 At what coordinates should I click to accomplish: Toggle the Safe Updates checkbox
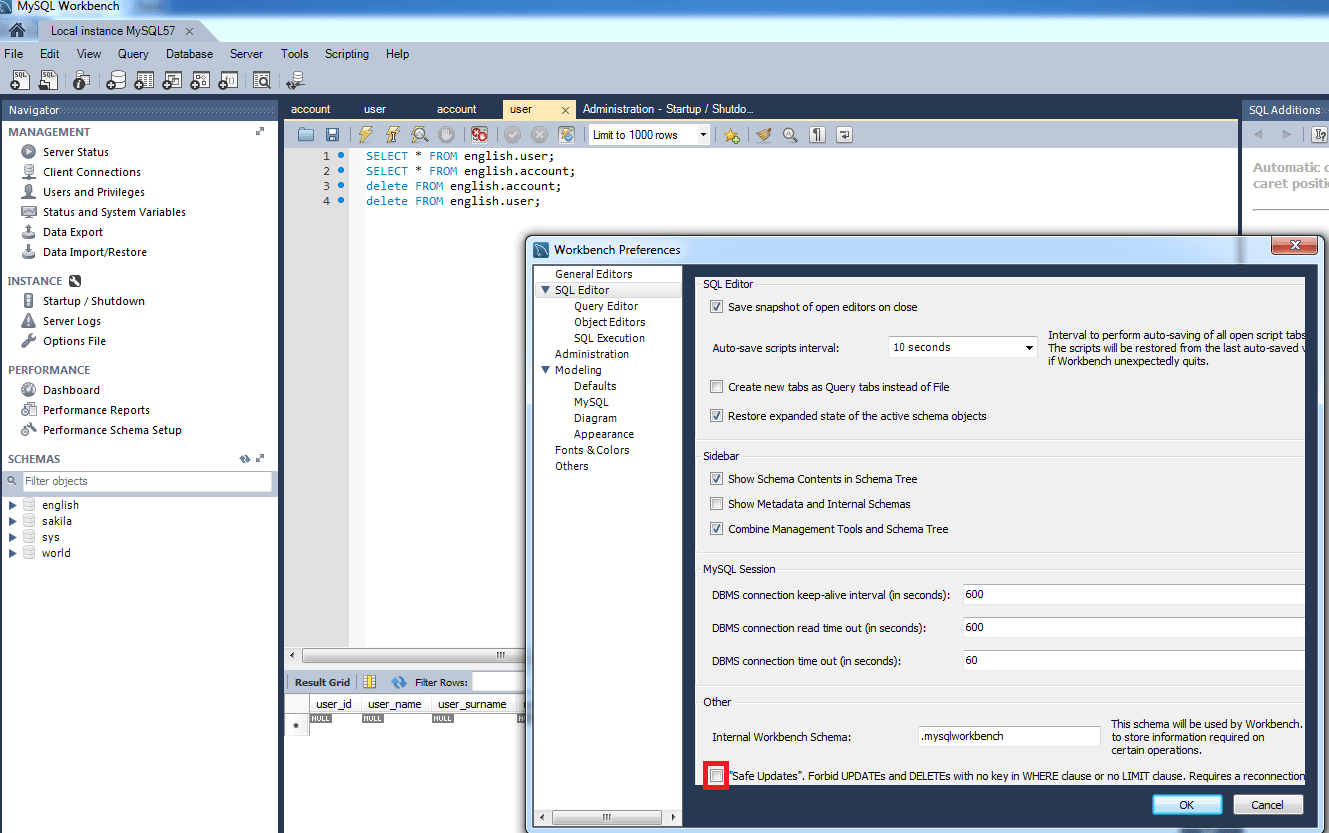pos(716,775)
